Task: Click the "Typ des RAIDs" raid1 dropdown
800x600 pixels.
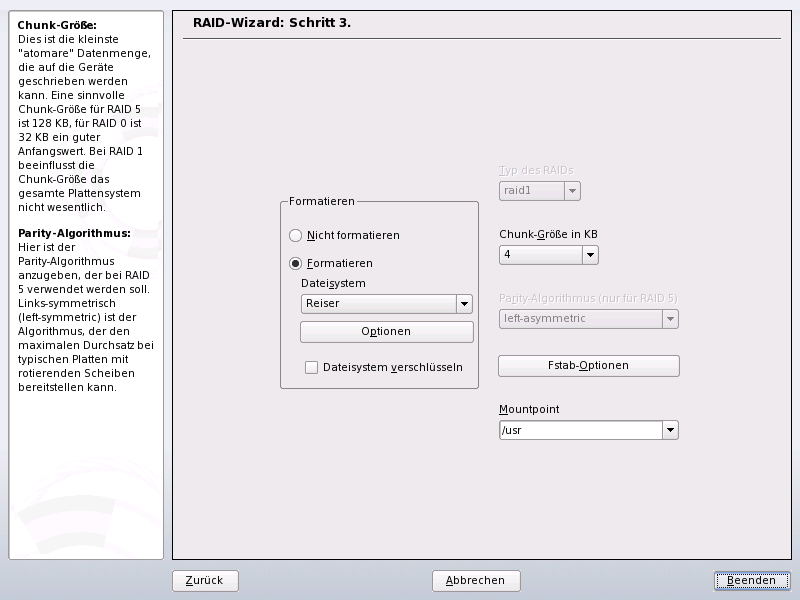Action: (x=539, y=190)
